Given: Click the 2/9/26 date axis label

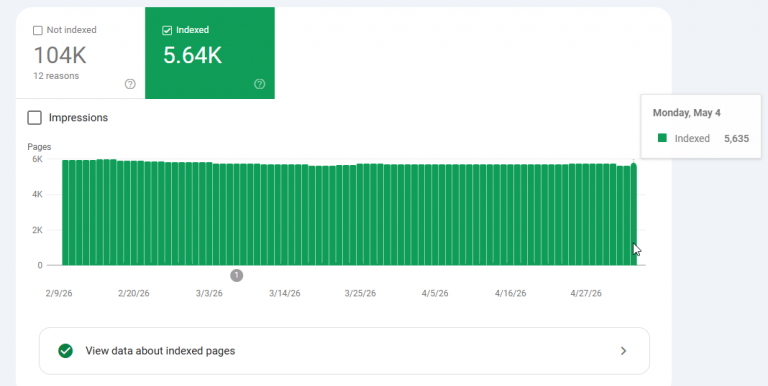Looking at the screenshot, I should click(x=59, y=293).
